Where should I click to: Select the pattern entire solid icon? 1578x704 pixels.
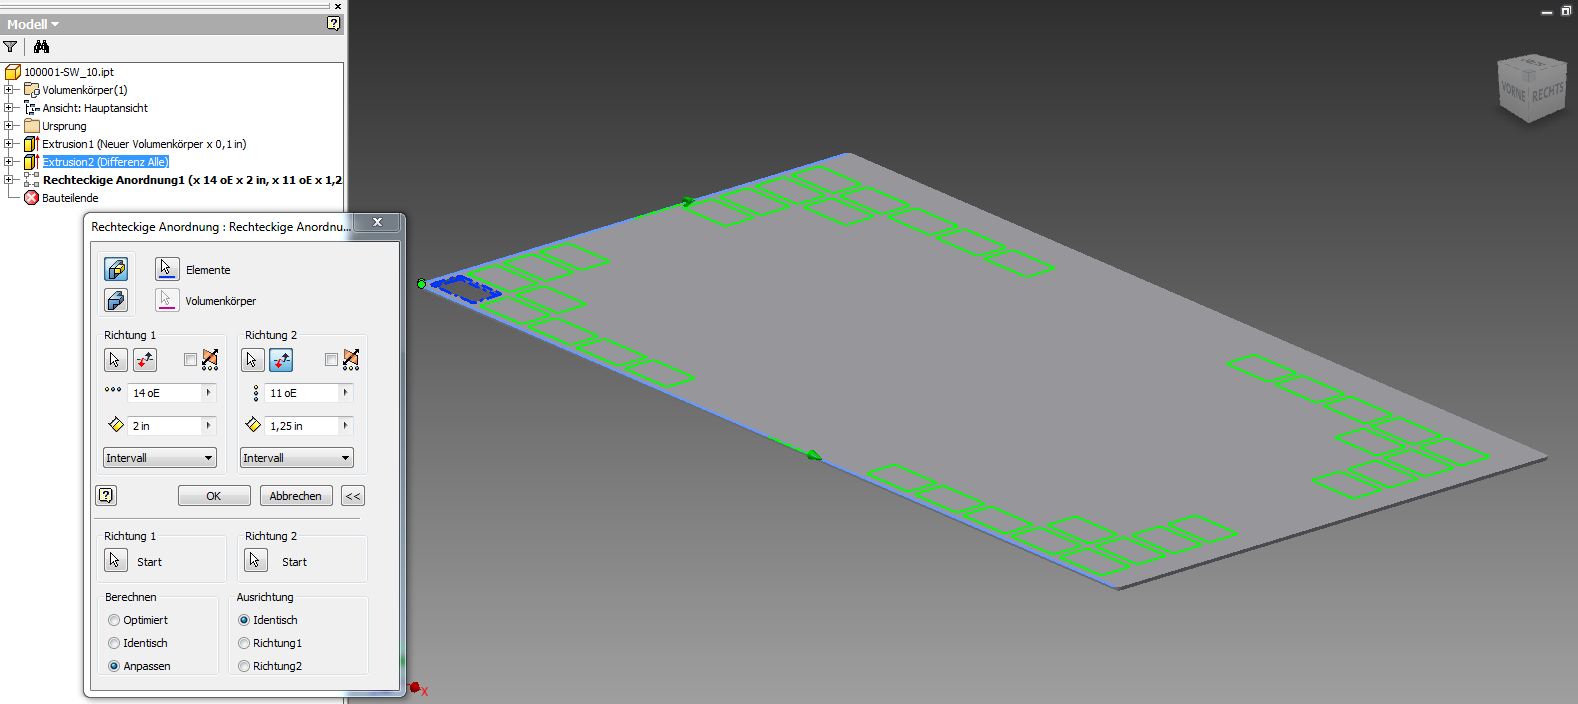point(116,300)
